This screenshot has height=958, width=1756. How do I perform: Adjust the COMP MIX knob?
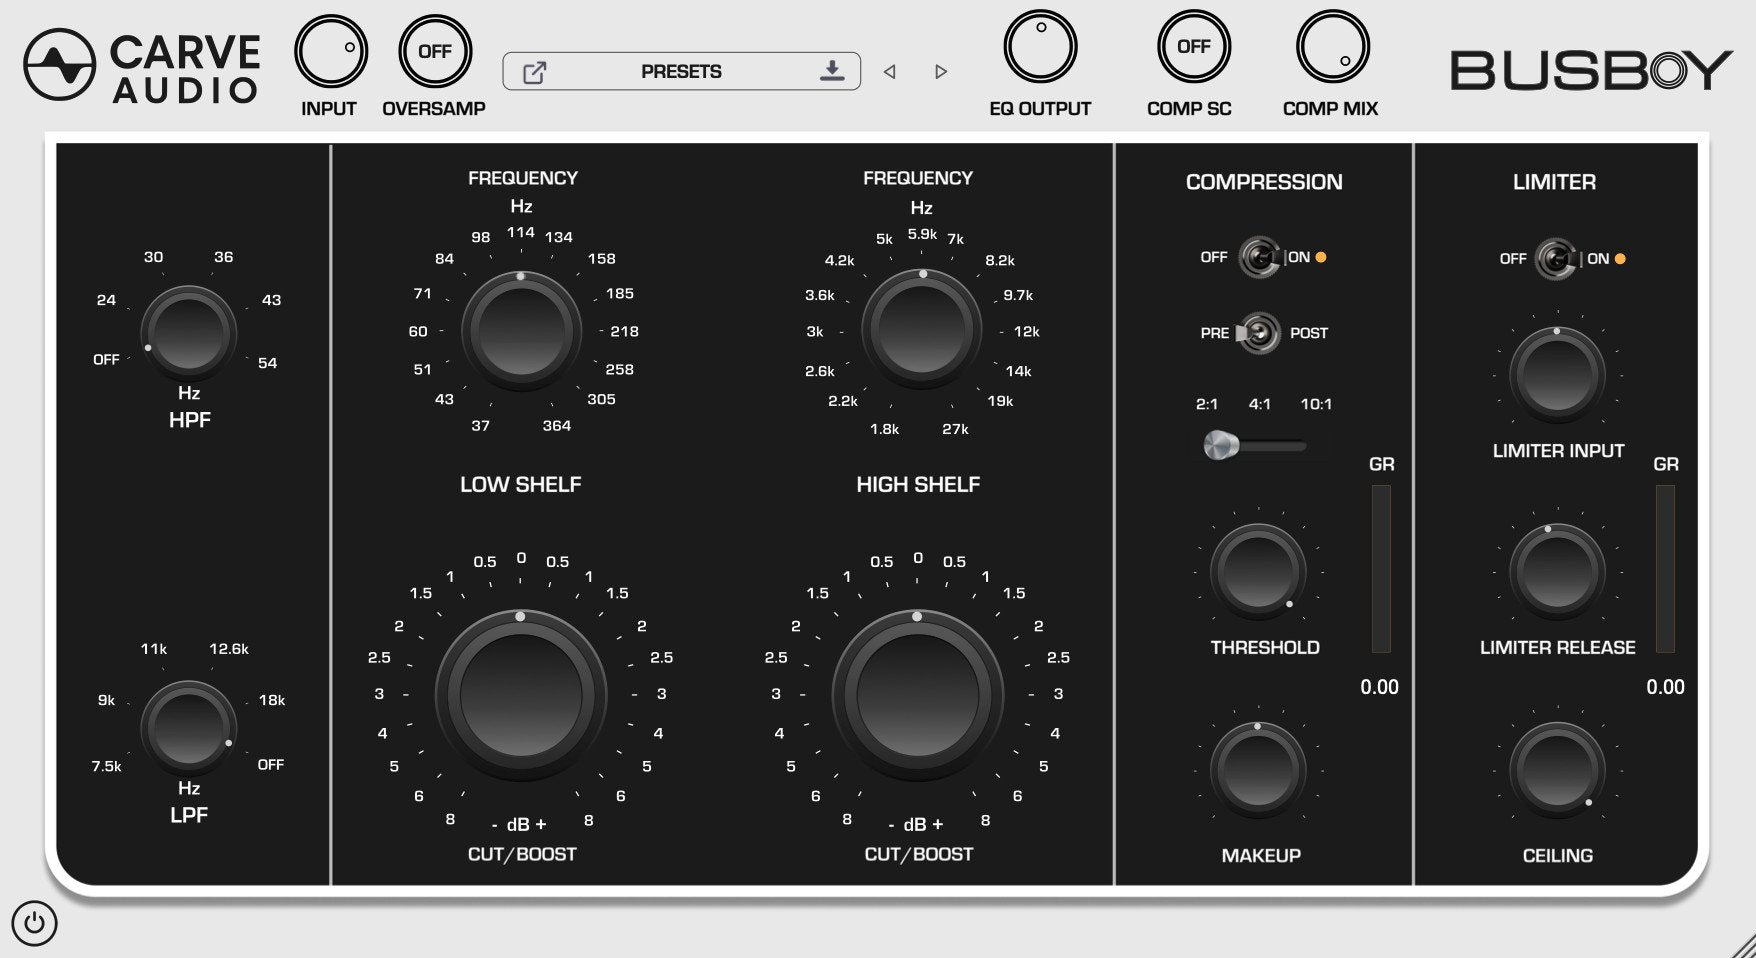click(x=1331, y=45)
